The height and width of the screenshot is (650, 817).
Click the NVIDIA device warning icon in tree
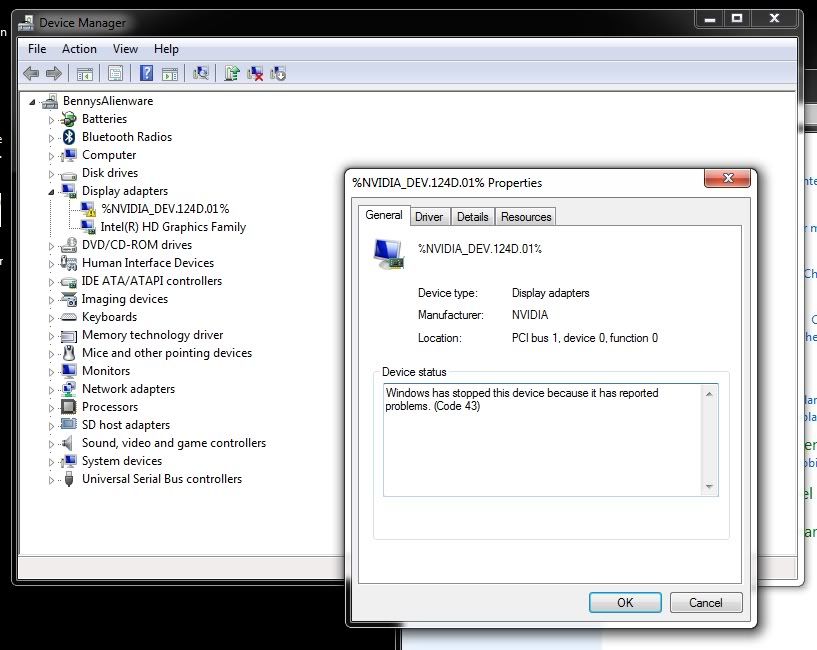coord(88,209)
